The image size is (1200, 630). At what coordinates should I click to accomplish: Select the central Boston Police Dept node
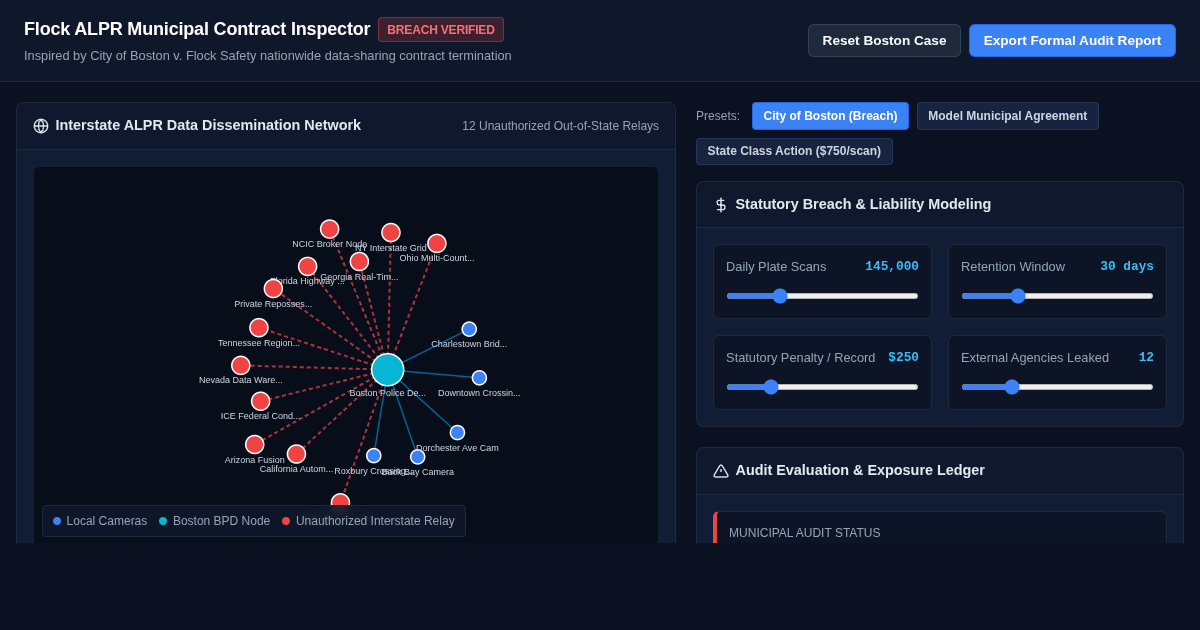(x=388, y=370)
